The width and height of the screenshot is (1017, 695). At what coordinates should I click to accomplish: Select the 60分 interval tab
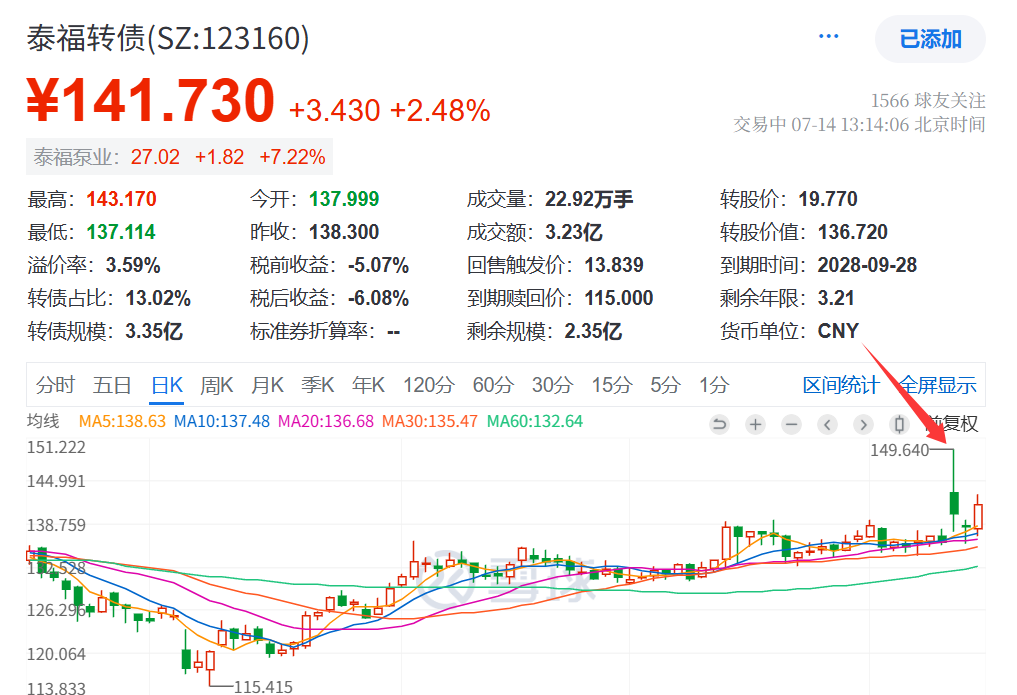(x=493, y=385)
